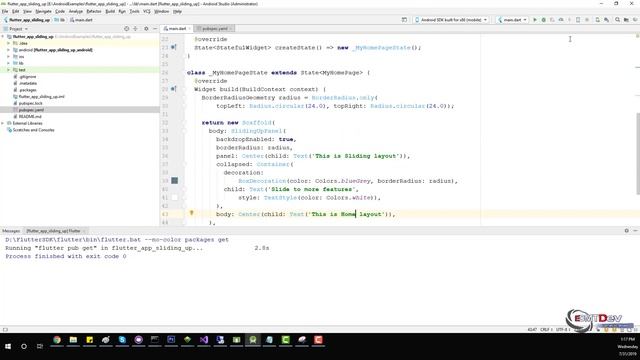Click the Search Everywhere magnifier icon

pyautogui.click(x=617, y=20)
